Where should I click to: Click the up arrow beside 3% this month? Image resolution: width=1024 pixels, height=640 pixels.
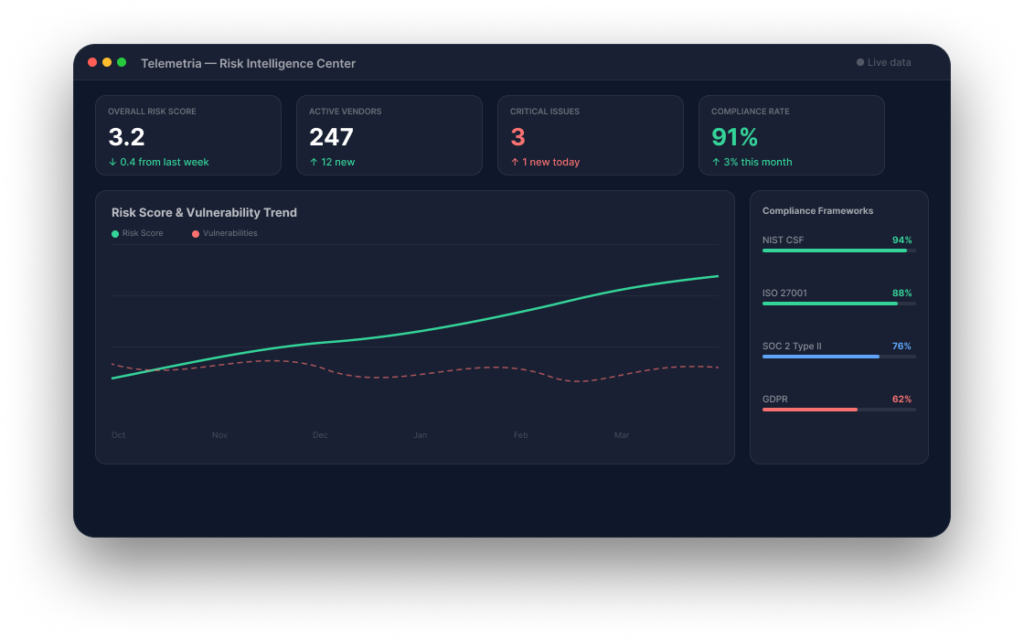tap(716, 162)
